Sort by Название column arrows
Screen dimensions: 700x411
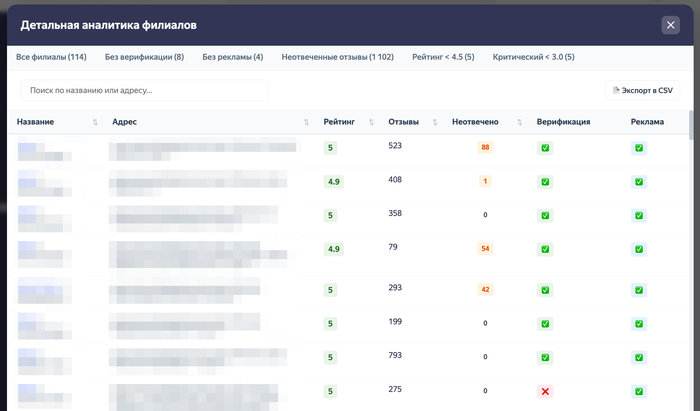pyautogui.click(x=95, y=123)
